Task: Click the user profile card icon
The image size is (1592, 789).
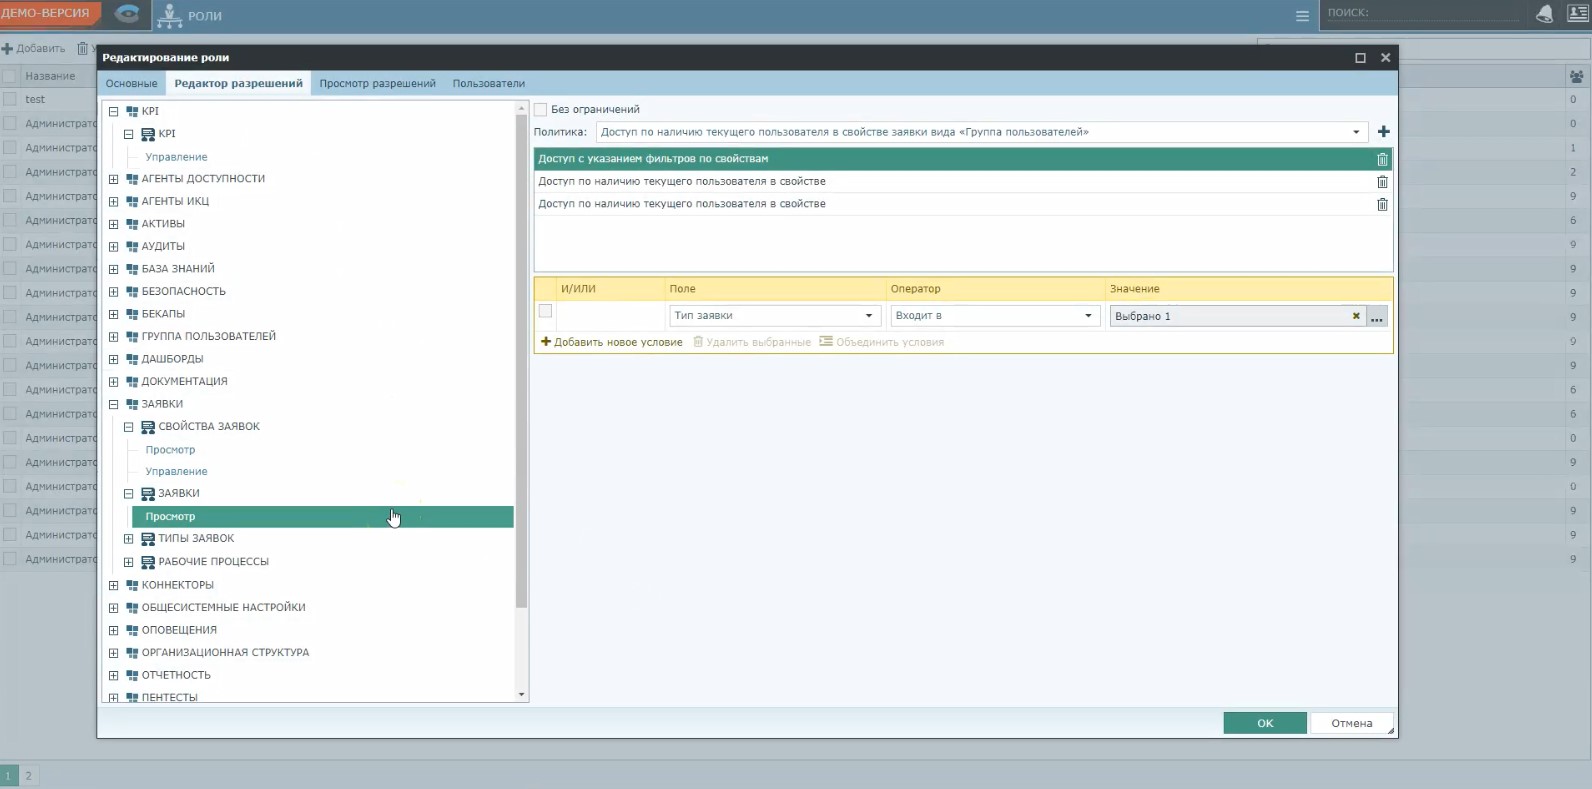Action: (1578, 14)
